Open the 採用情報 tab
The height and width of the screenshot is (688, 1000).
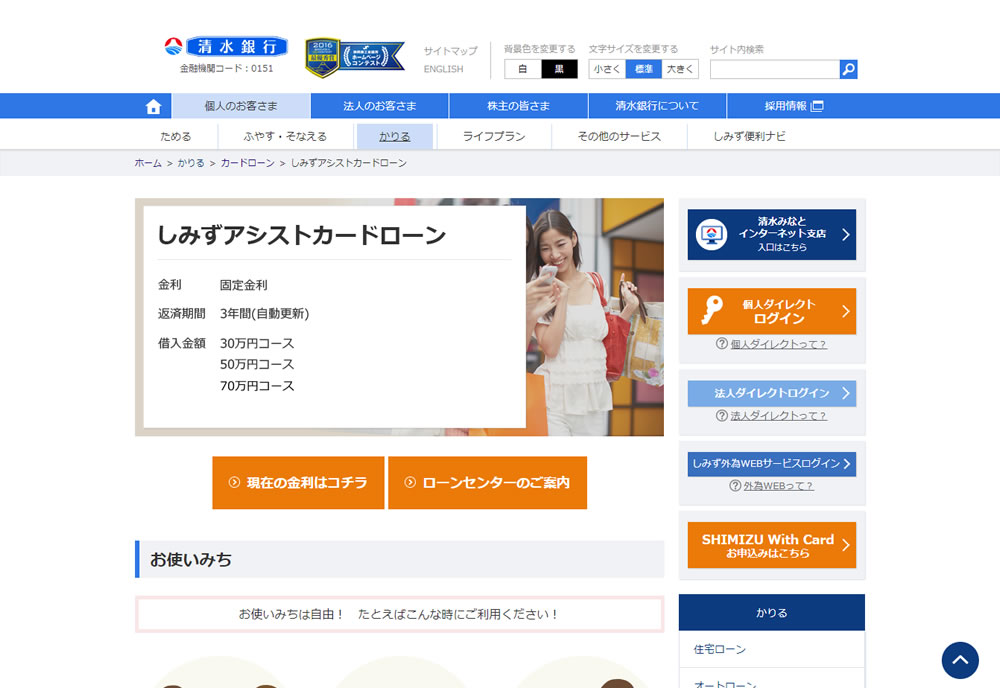pyautogui.click(x=794, y=106)
